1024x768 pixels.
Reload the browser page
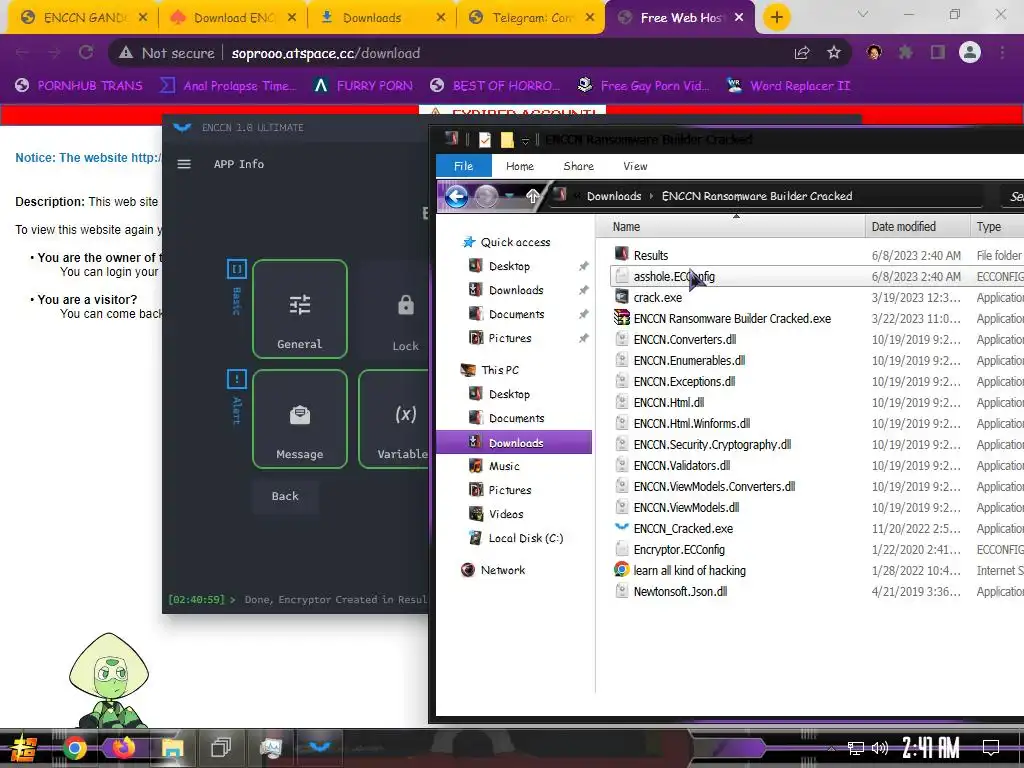[x=86, y=53]
